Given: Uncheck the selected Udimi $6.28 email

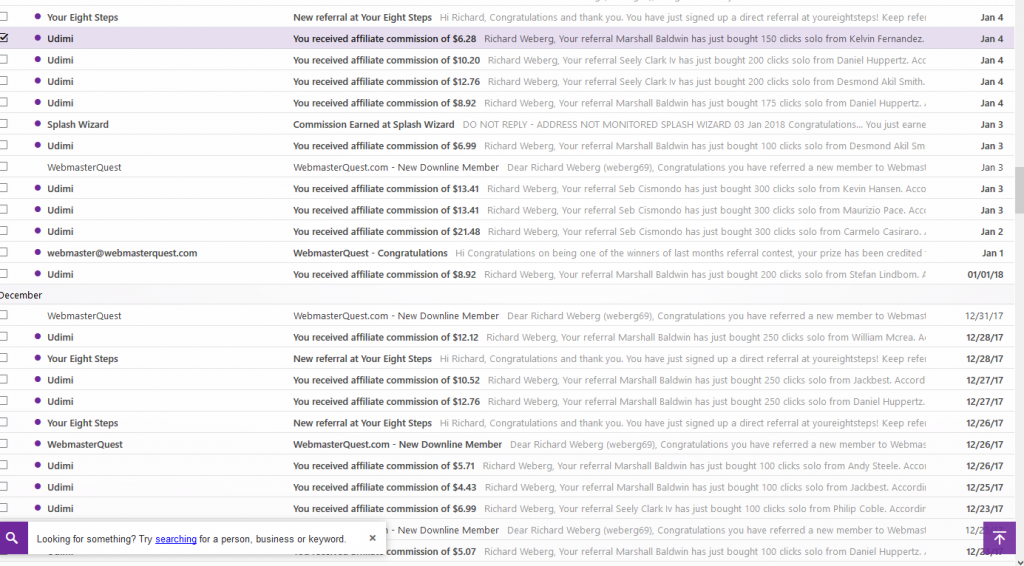Looking at the screenshot, I should (4, 38).
